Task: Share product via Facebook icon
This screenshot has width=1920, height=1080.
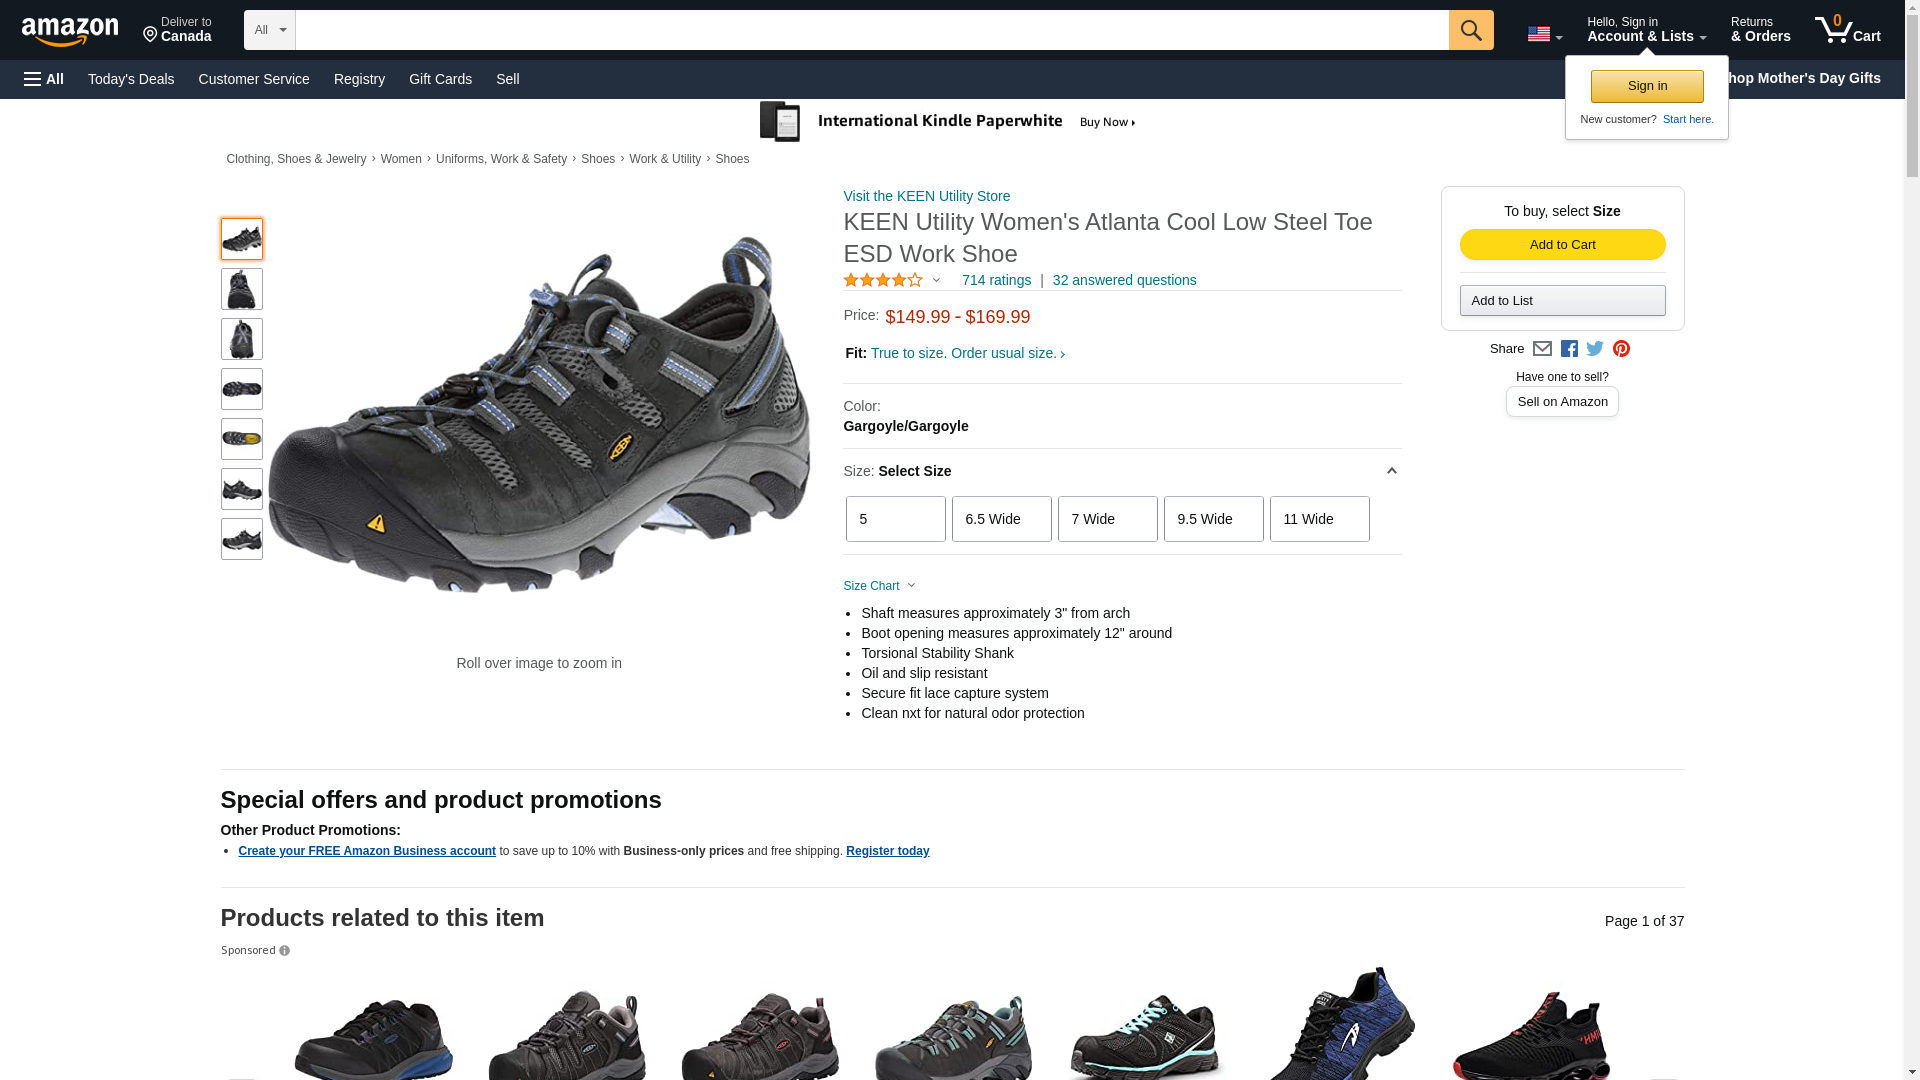Action: [x=1569, y=349]
